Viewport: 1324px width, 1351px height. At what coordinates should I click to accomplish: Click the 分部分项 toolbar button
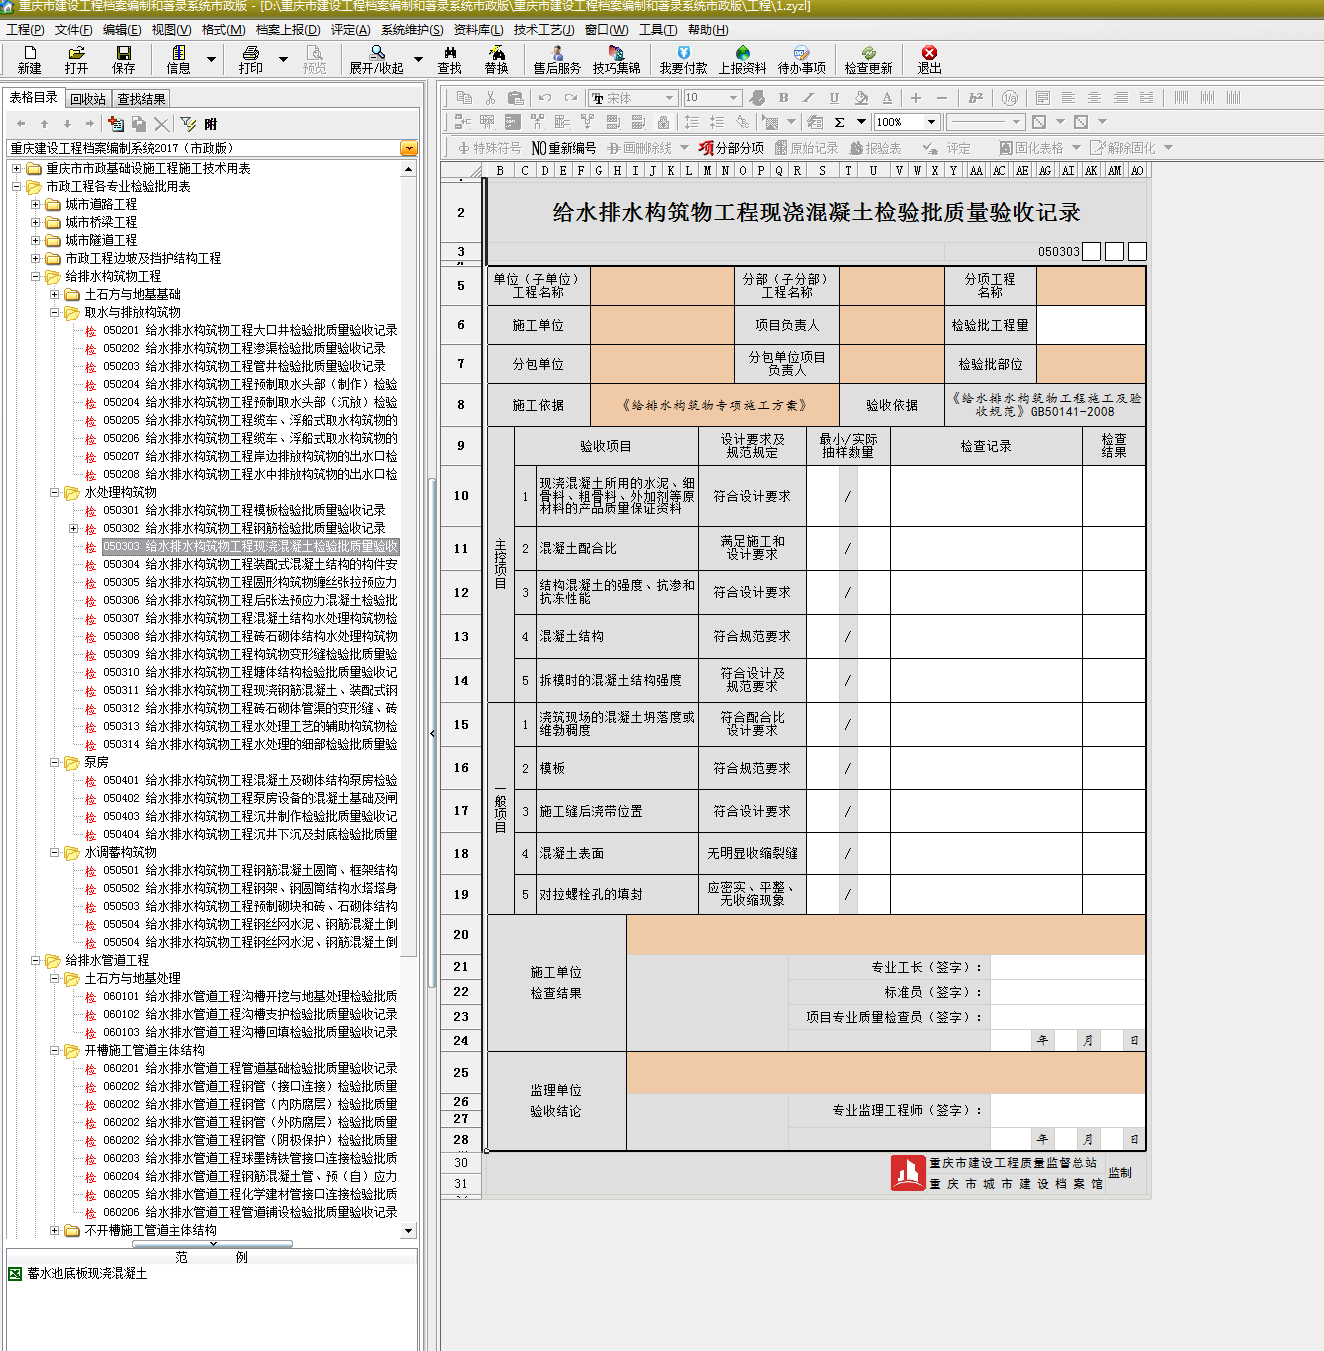coord(732,148)
